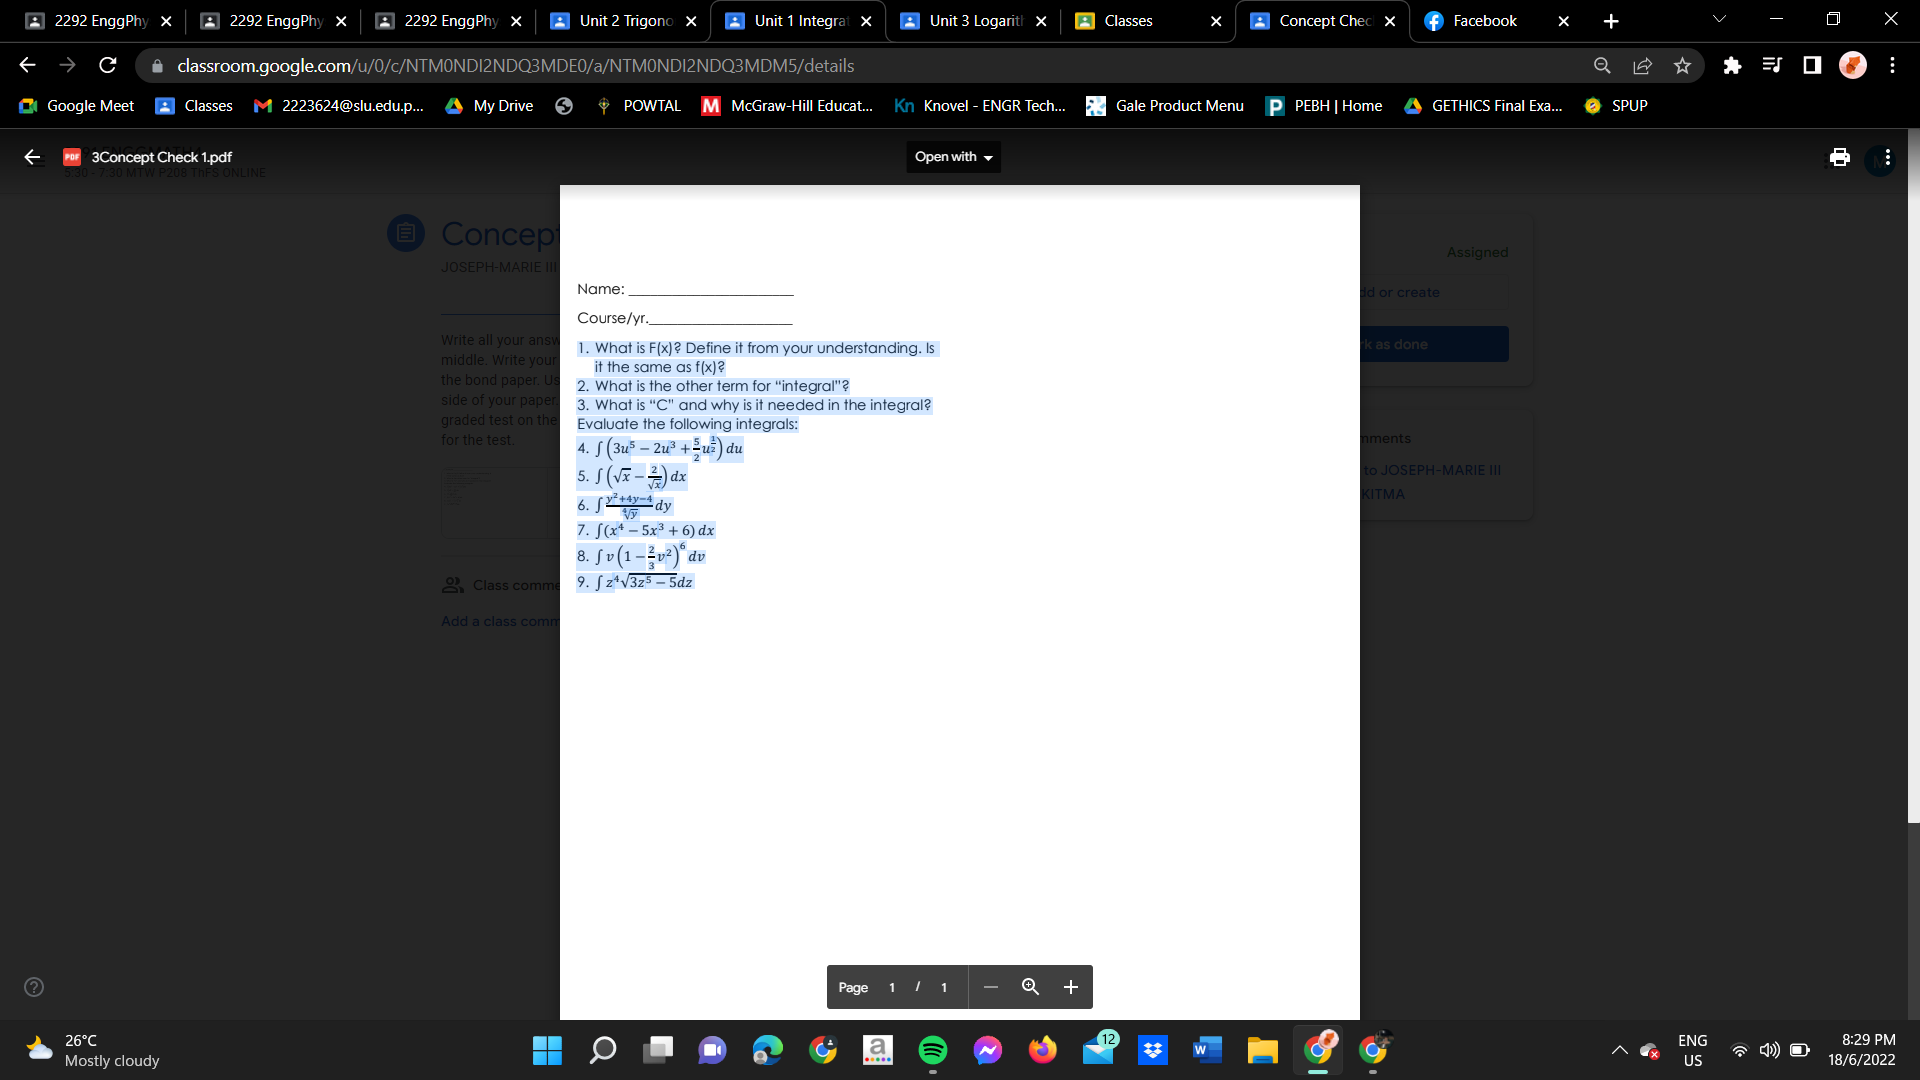Viewport: 1920px width, 1080px height.
Task: Open File Explorer from the taskbar
Action: coord(1262,1050)
